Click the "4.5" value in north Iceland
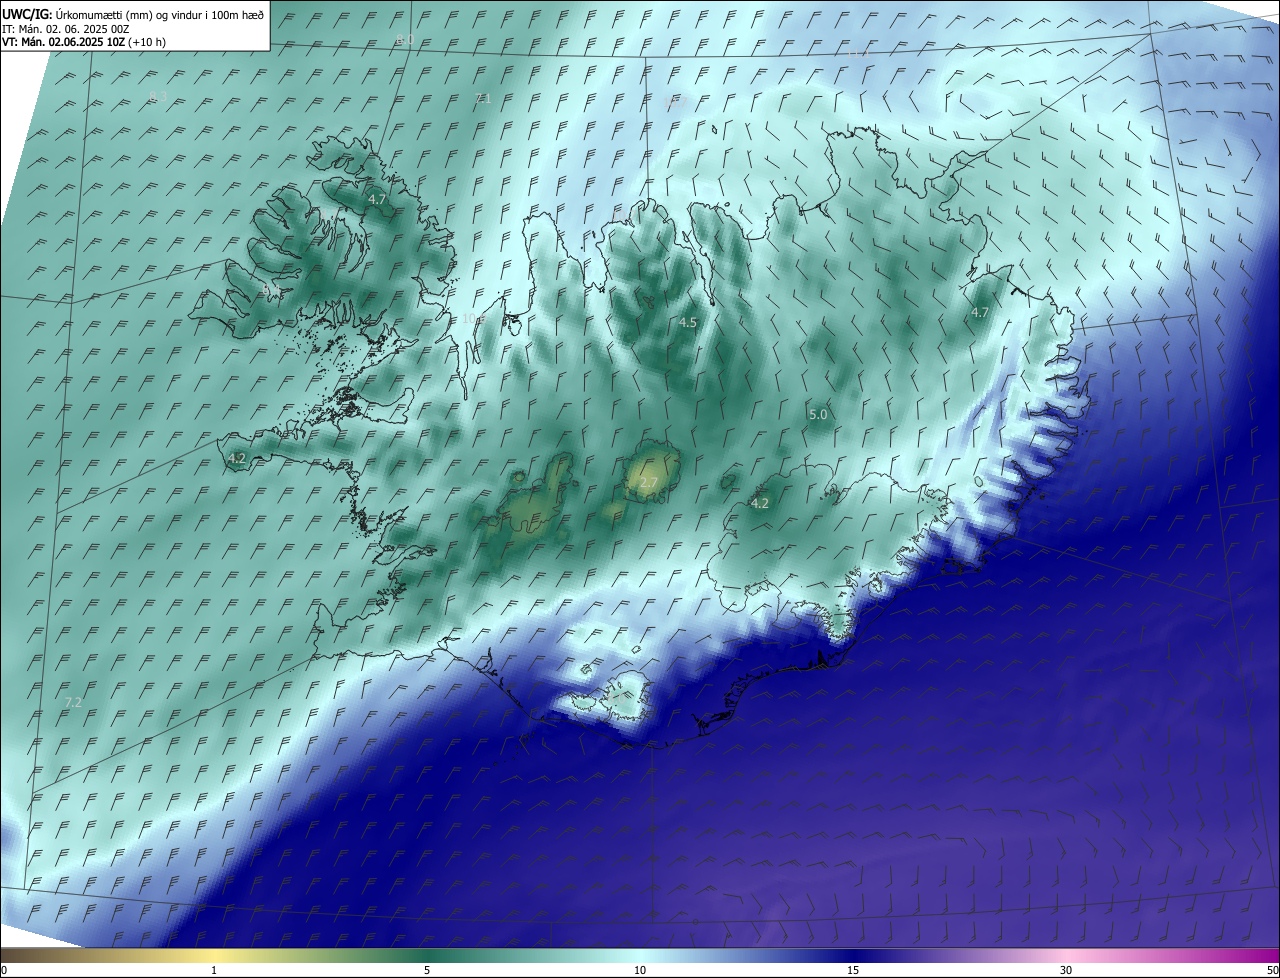Viewport: 1280px width, 978px height. point(688,323)
